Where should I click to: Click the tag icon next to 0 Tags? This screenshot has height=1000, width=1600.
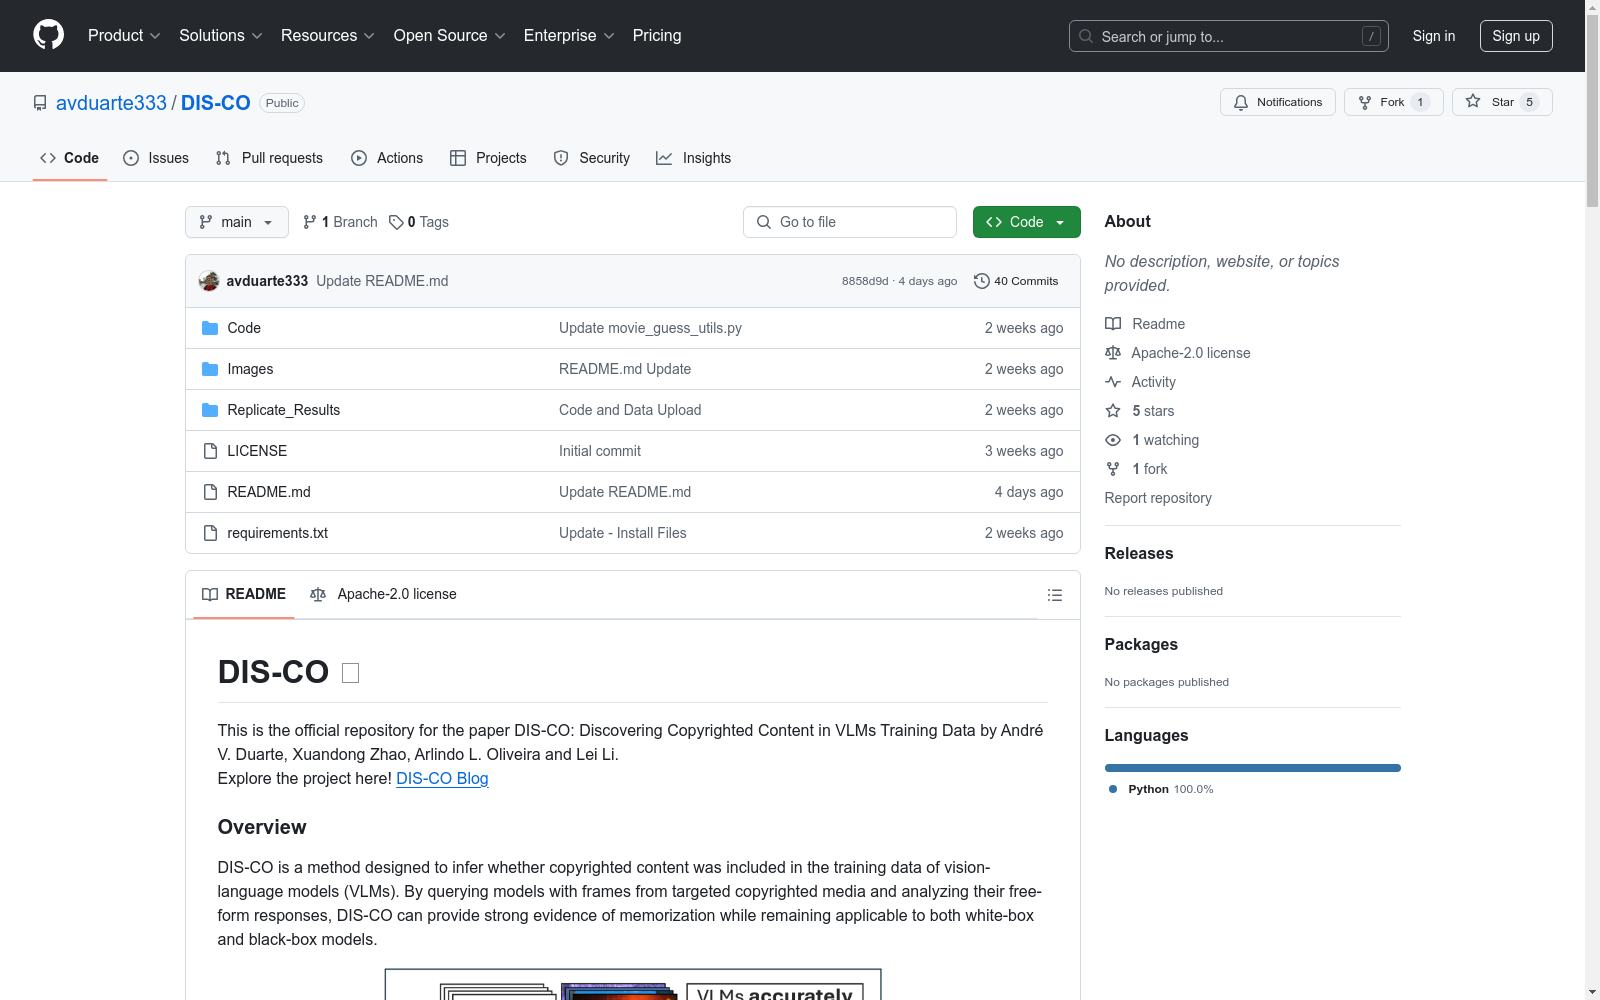(396, 222)
